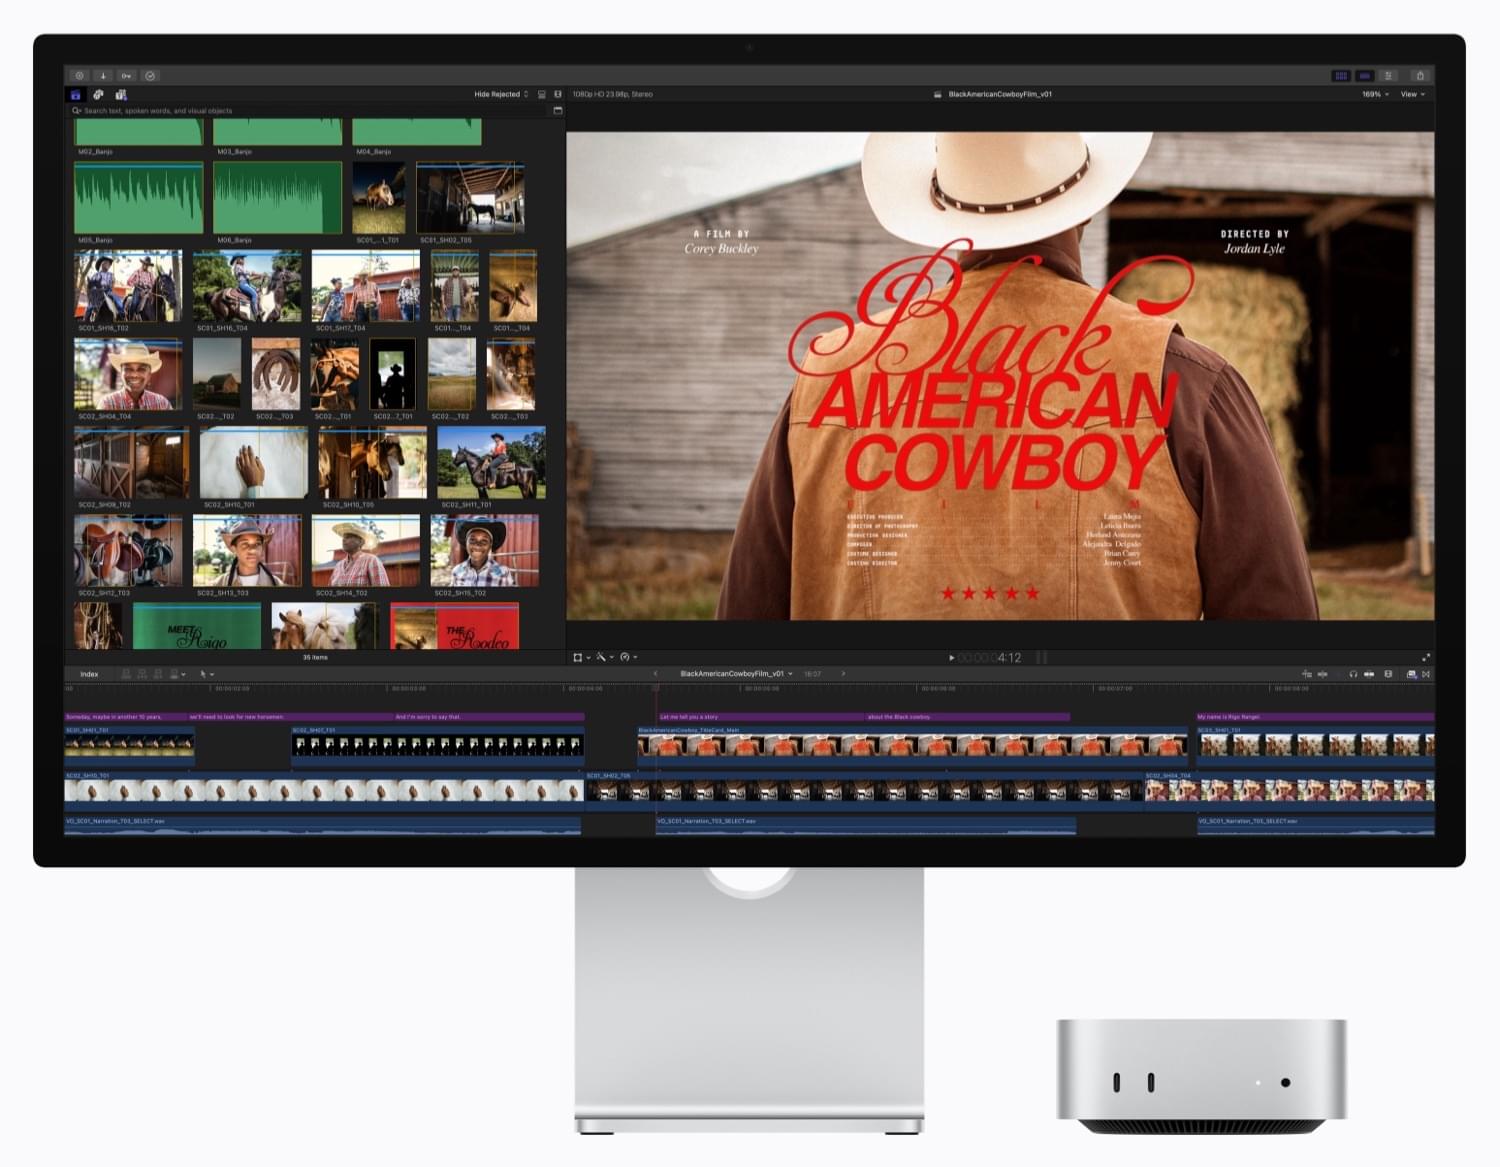Click the Share export button

point(1420,75)
